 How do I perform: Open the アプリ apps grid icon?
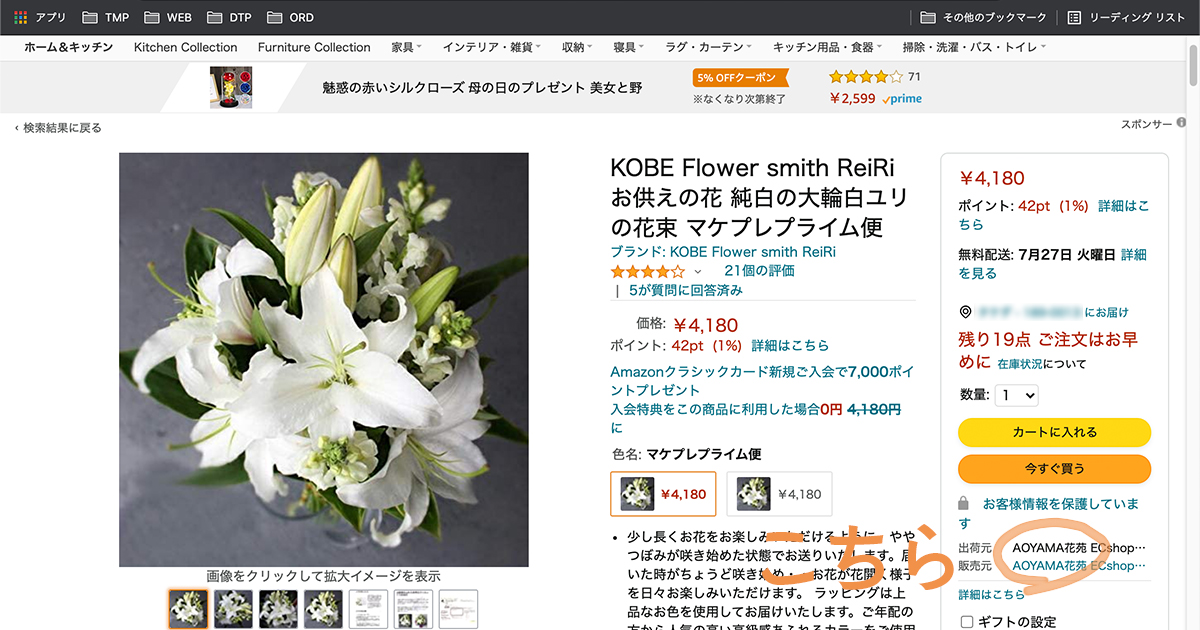click(x=20, y=17)
